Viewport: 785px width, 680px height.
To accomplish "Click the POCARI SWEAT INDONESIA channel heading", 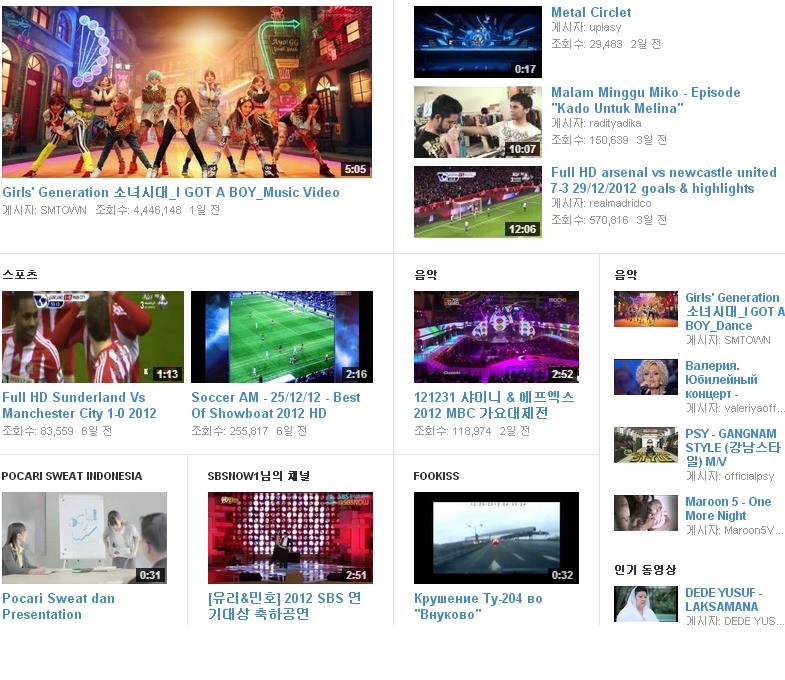I will tap(72, 476).
